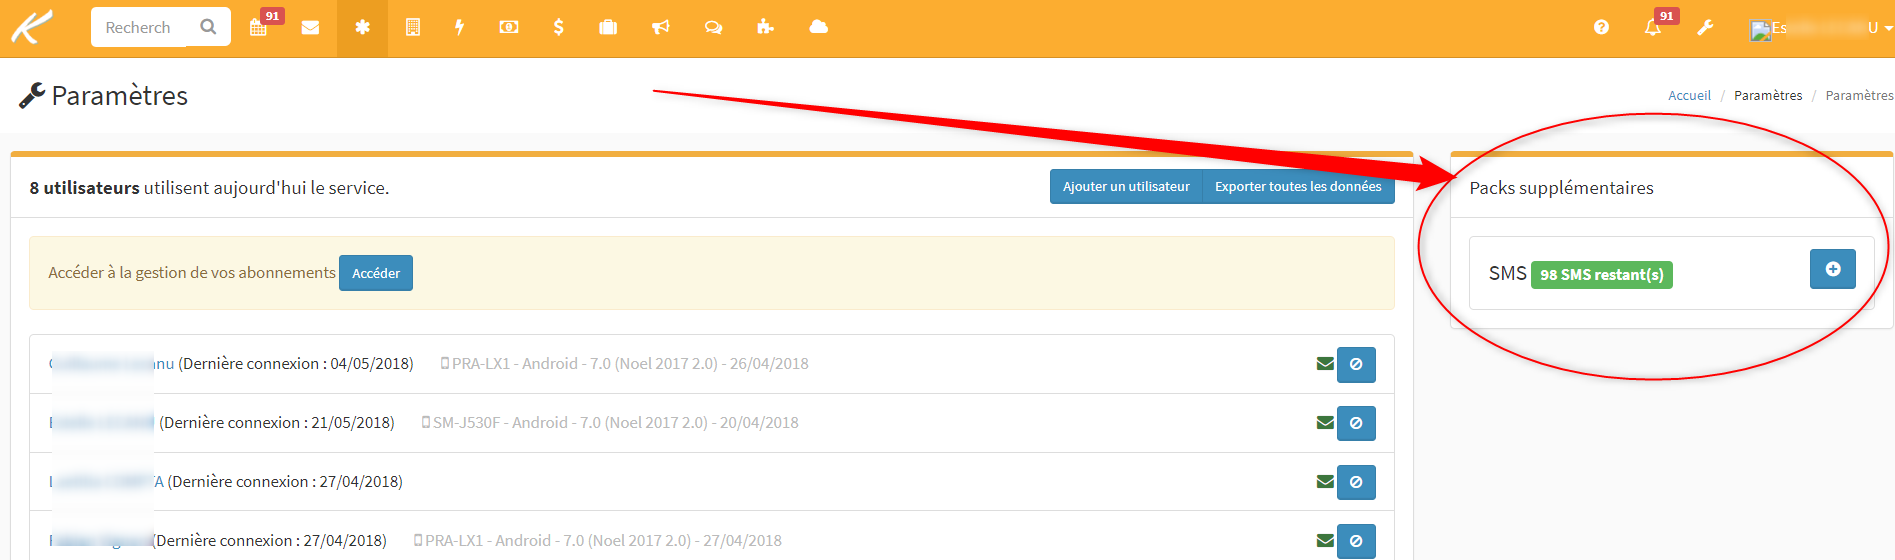The image size is (1895, 560).
Task: Open the building icon in navbar
Action: [x=412, y=28]
